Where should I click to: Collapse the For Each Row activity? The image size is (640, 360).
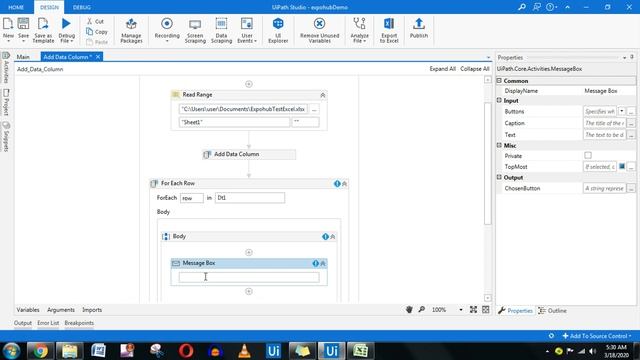click(344, 184)
